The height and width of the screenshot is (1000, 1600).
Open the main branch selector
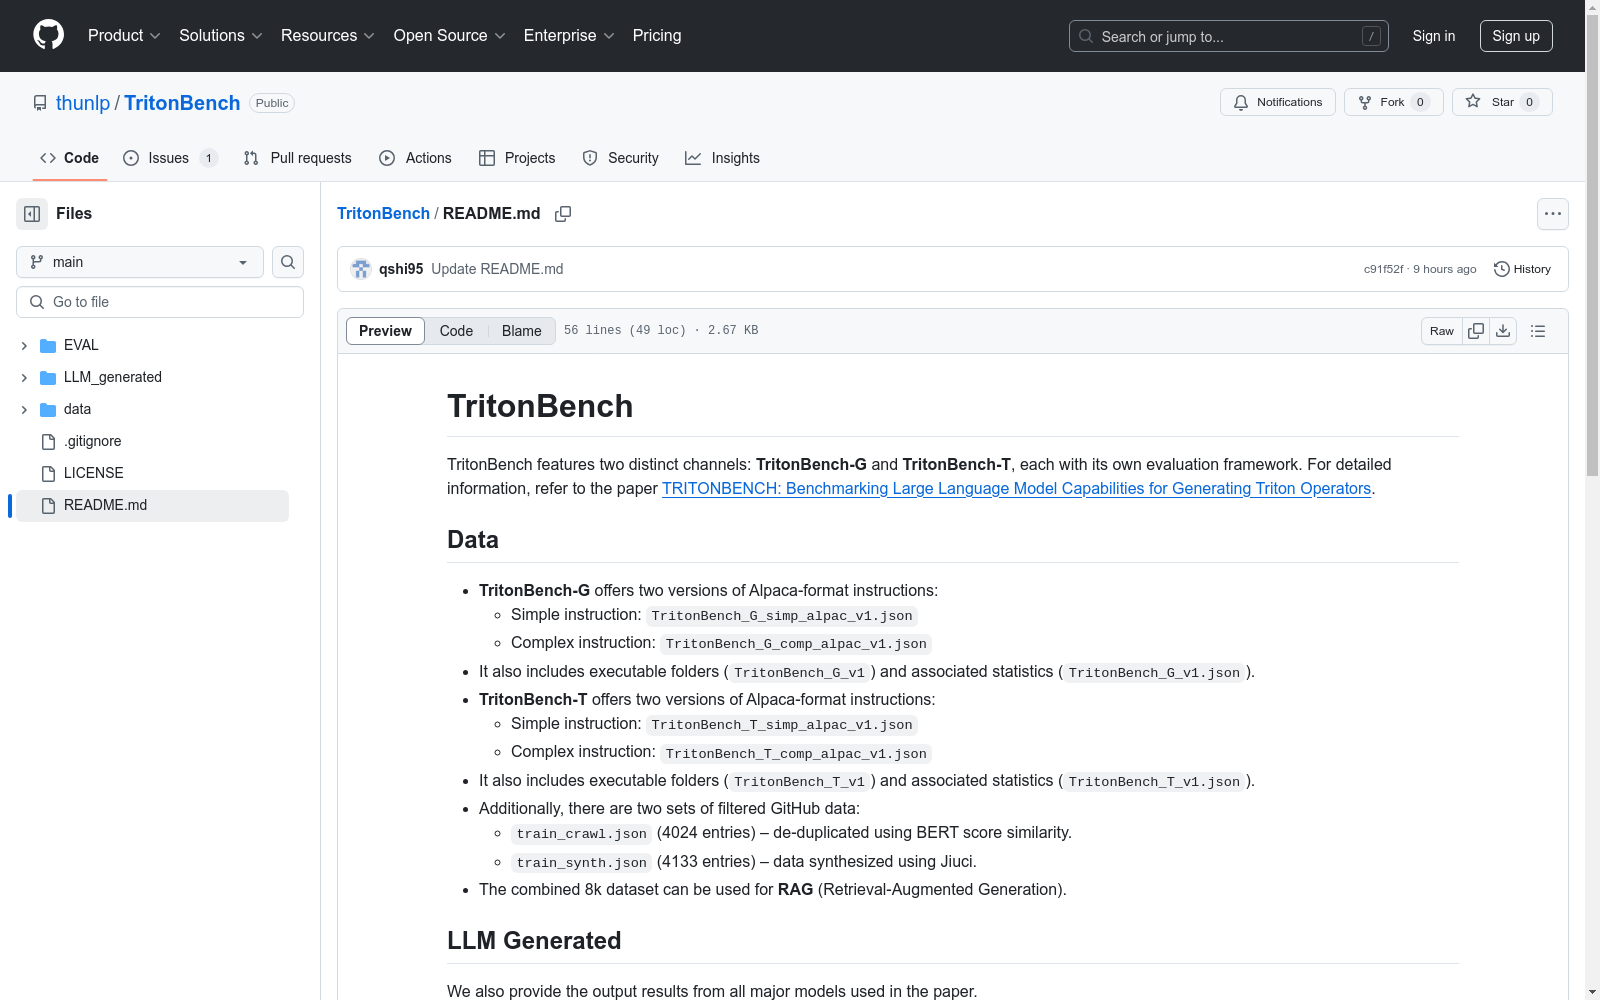point(138,262)
